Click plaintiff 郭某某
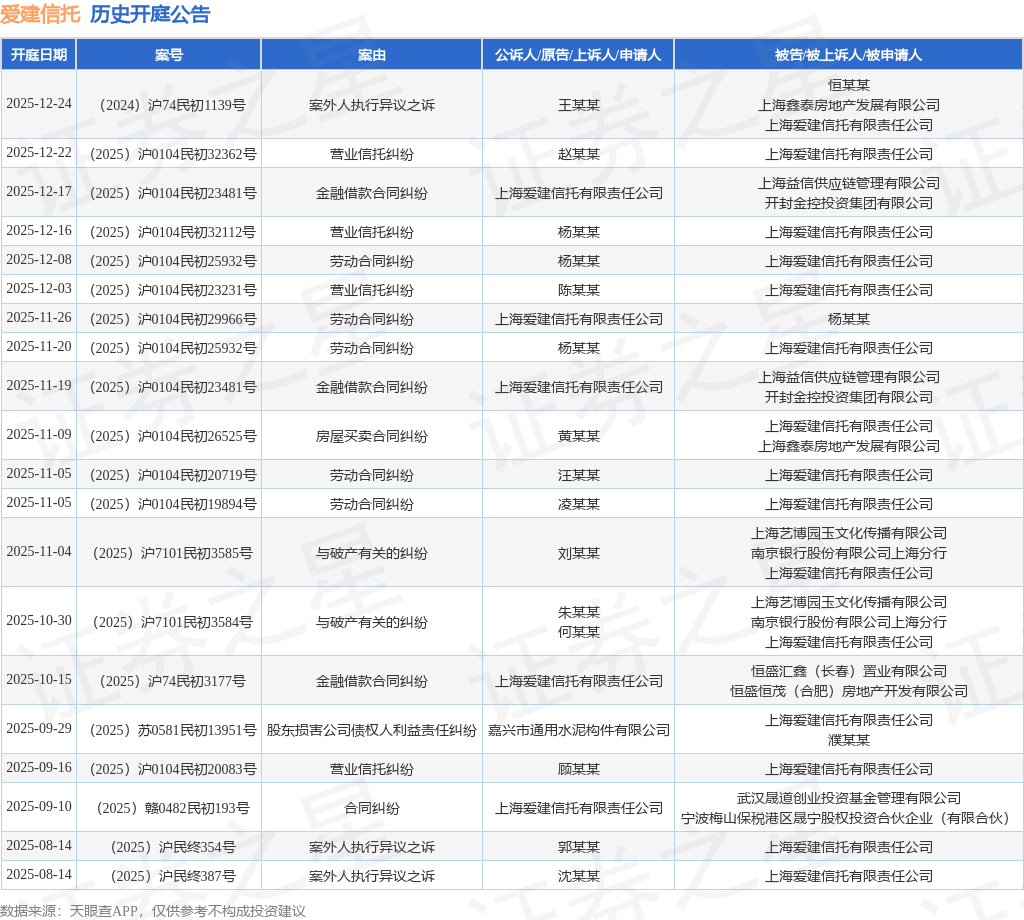Image resolution: width=1024 pixels, height=920 pixels. pyautogui.click(x=579, y=848)
